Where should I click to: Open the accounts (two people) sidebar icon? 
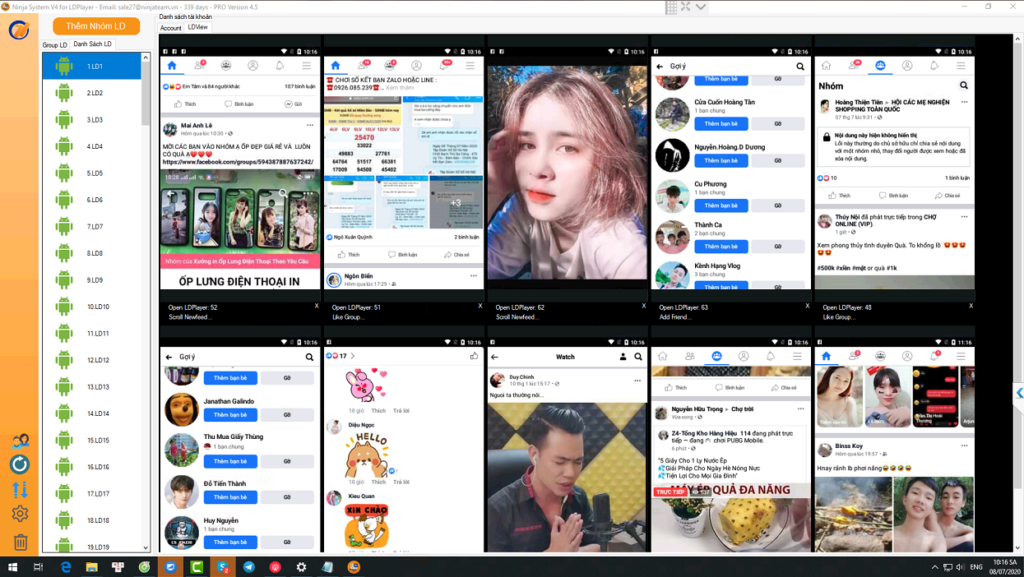tap(20, 441)
